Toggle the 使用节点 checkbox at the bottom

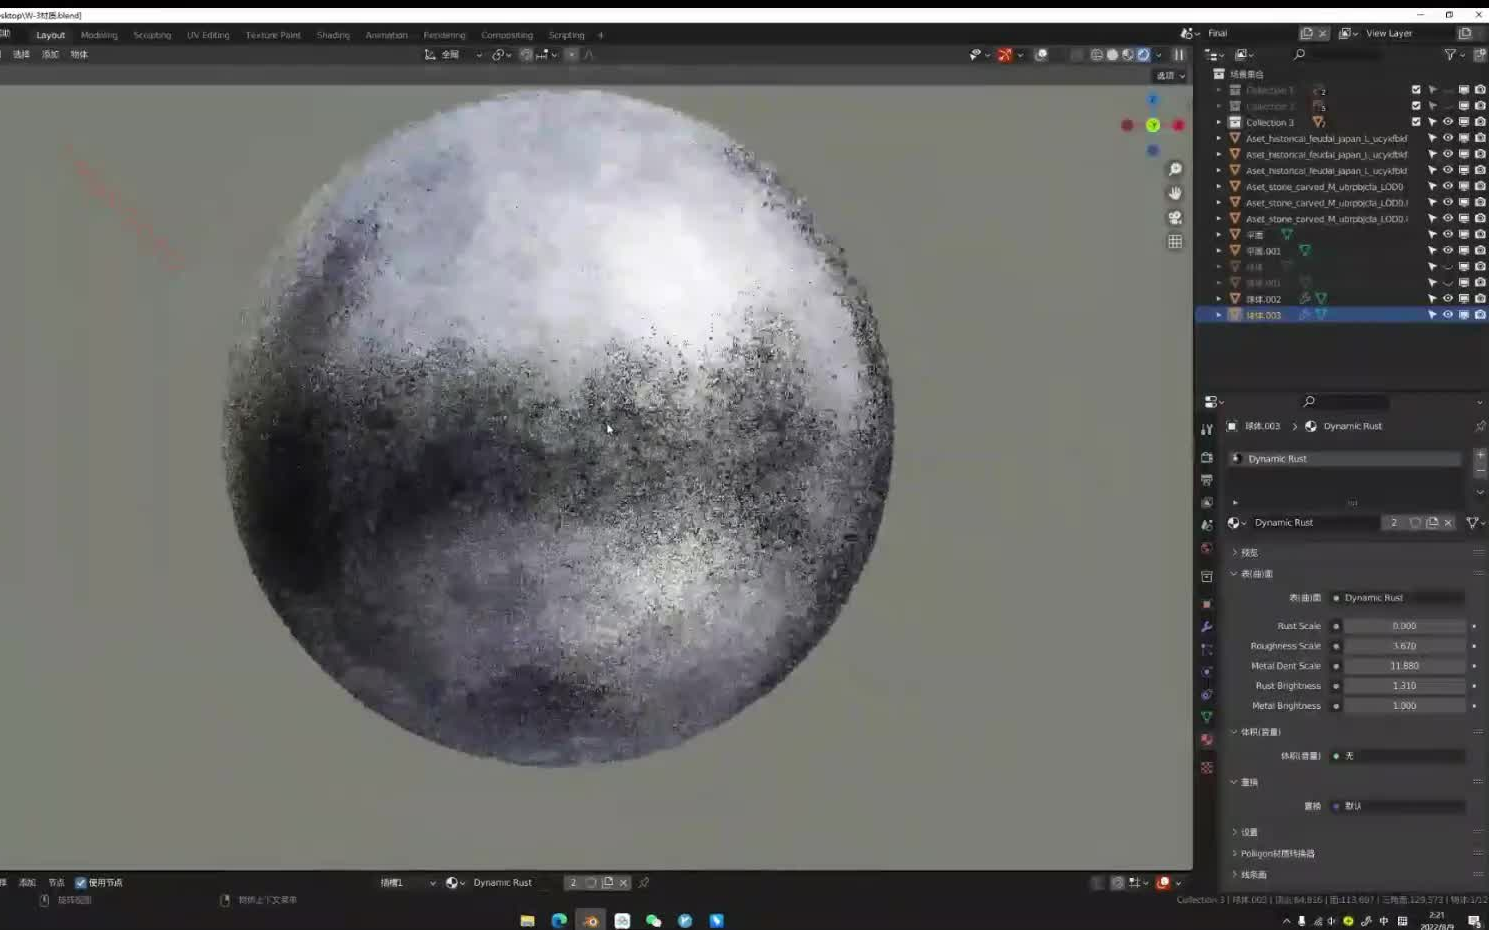tap(82, 882)
